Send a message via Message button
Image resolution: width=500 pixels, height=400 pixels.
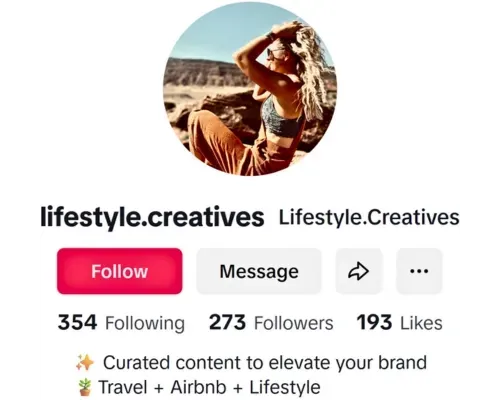coord(259,271)
